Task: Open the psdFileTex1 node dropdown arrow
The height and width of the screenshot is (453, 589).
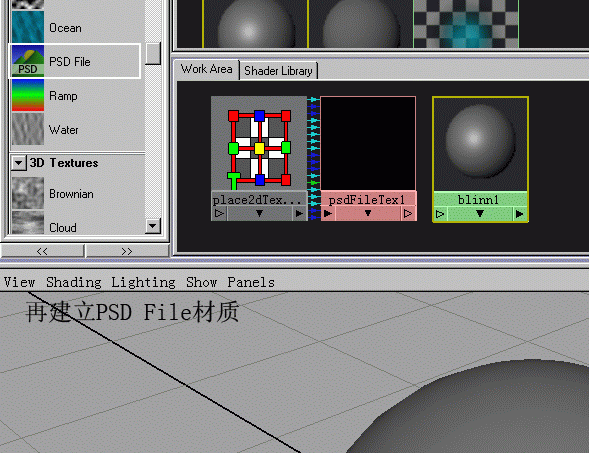Action: [368, 213]
